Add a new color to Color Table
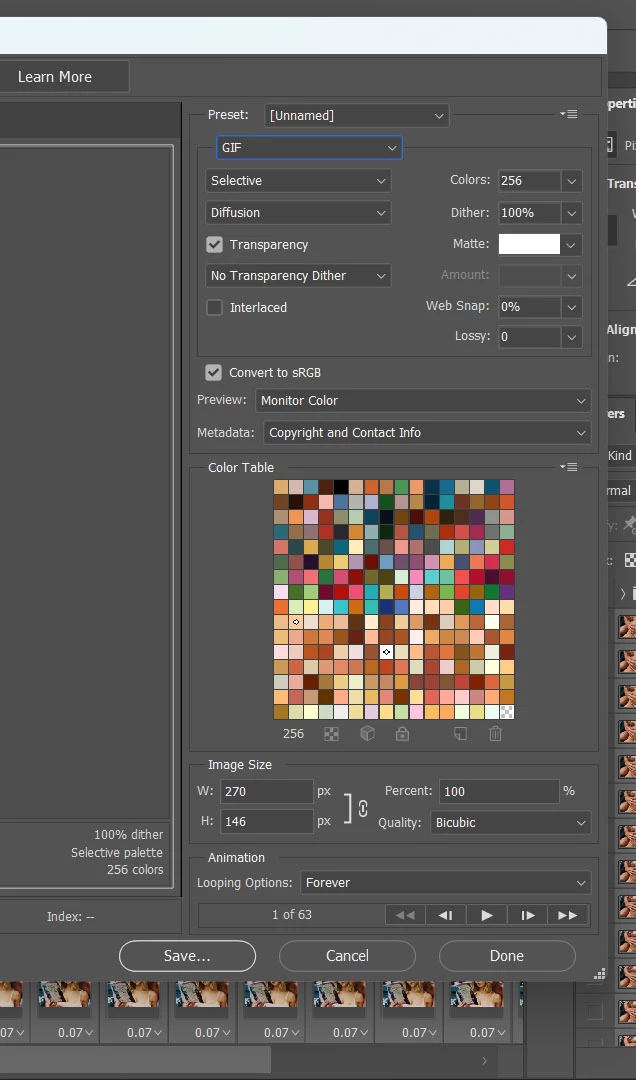The width and height of the screenshot is (636, 1080). coord(460,734)
